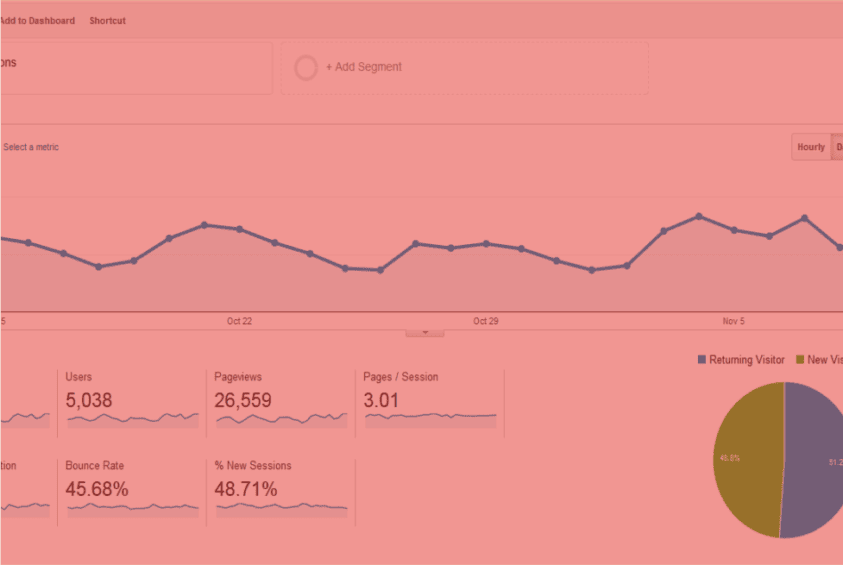Select the Bounce Rate metric card
Viewport: 843px width, 565px height.
132,492
